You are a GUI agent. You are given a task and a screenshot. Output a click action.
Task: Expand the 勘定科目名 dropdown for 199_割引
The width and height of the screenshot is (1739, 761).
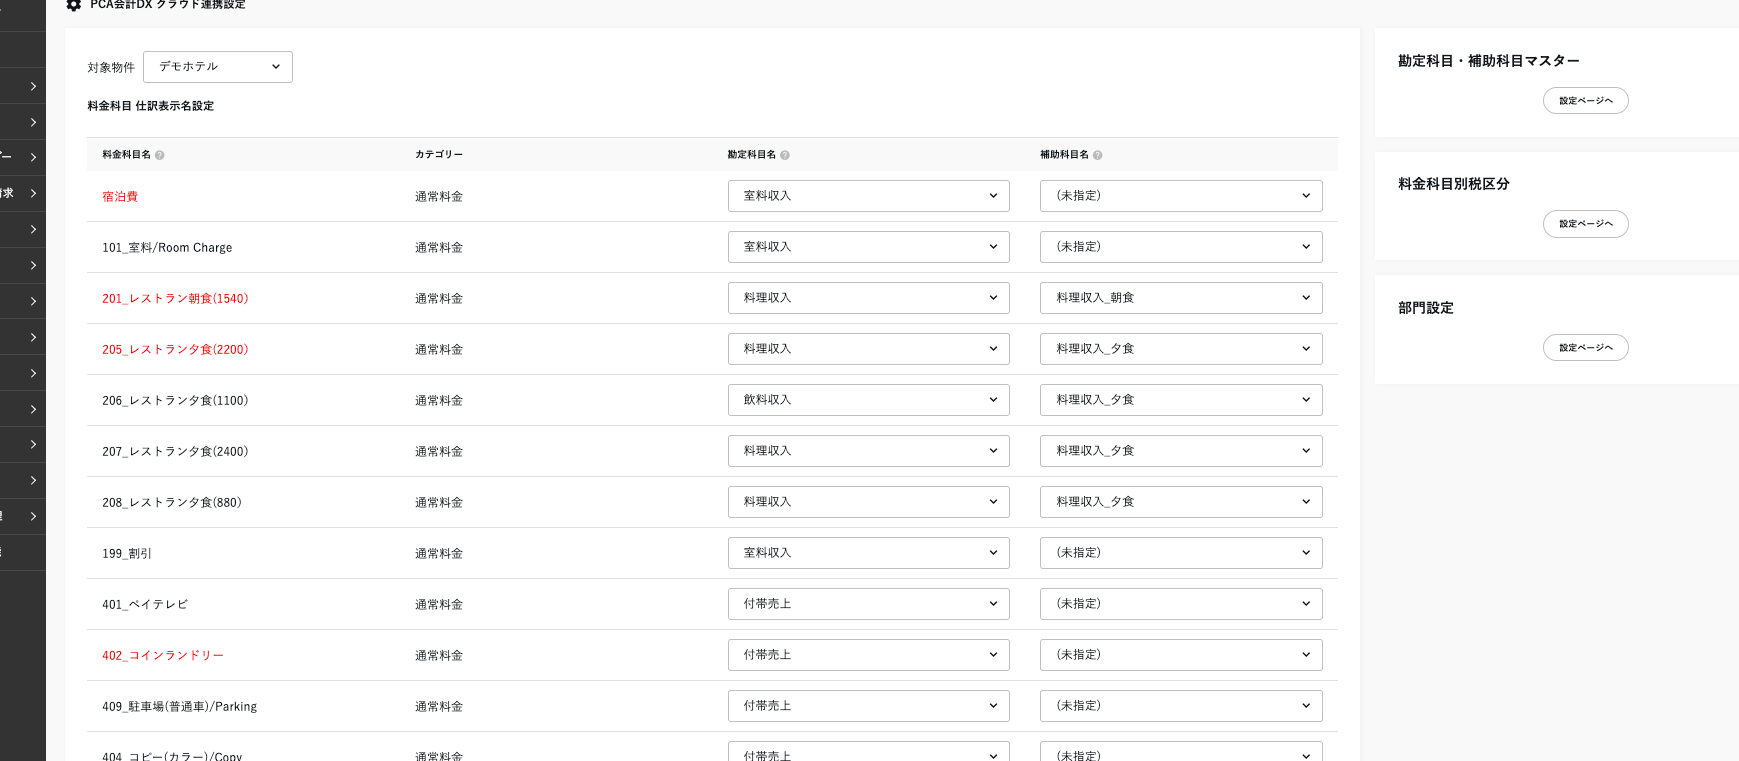click(868, 553)
